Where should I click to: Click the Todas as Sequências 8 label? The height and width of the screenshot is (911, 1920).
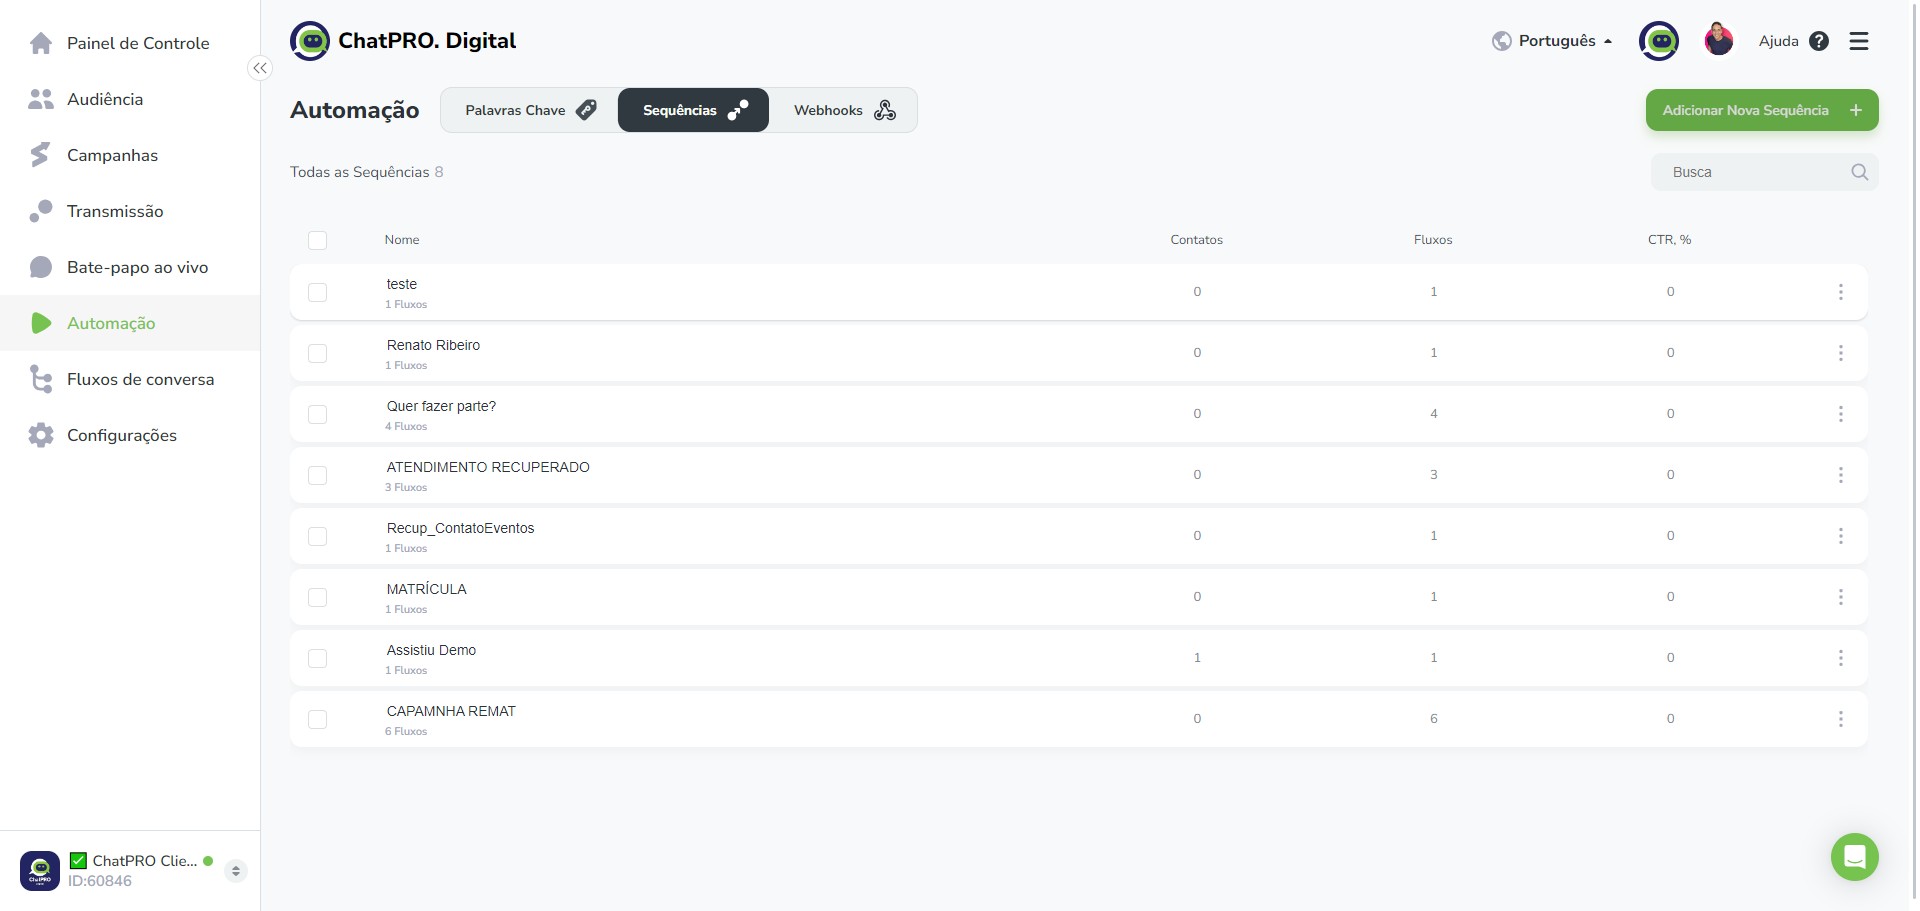point(367,172)
